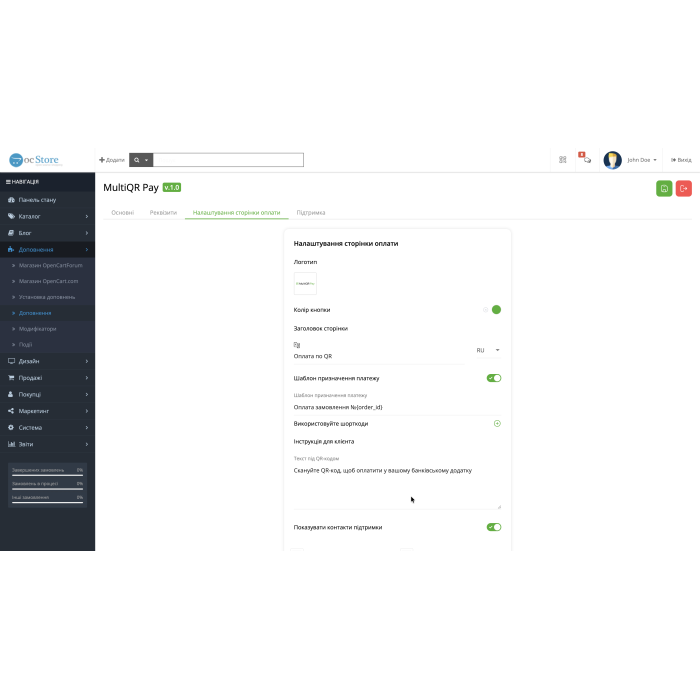The image size is (700, 700).
Task: Click the Дизайн monitor icon
Action: click(11, 361)
